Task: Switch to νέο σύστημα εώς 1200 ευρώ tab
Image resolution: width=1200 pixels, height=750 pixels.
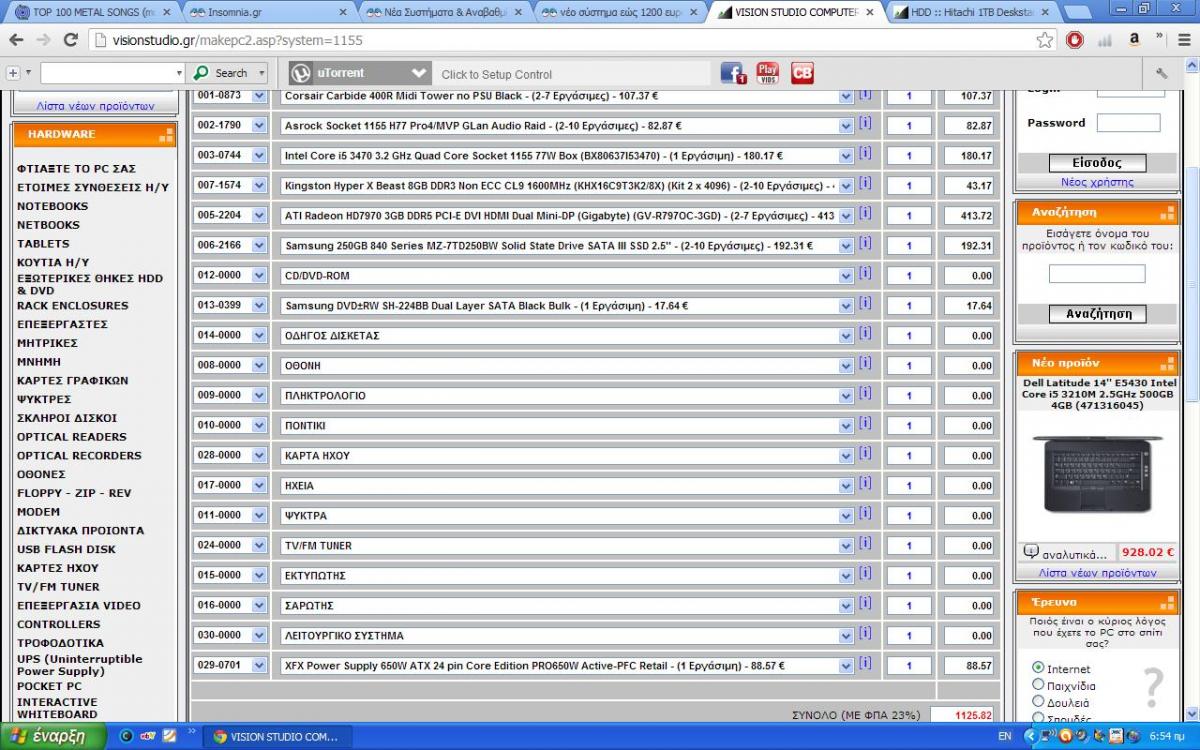Action: [x=618, y=13]
